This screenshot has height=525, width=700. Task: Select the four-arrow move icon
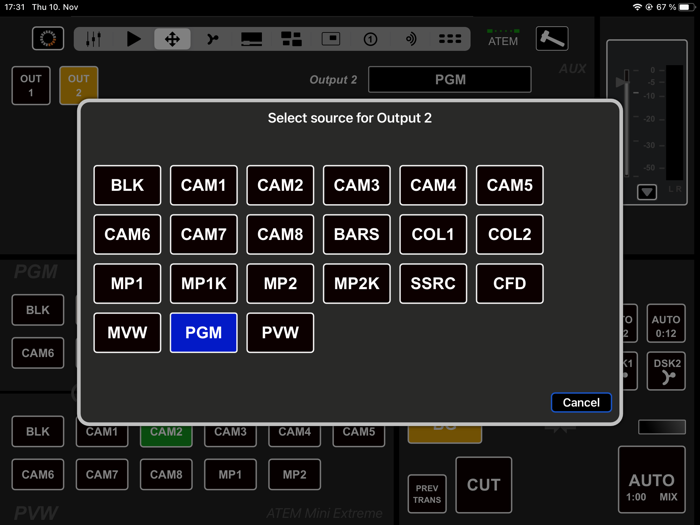pos(172,39)
